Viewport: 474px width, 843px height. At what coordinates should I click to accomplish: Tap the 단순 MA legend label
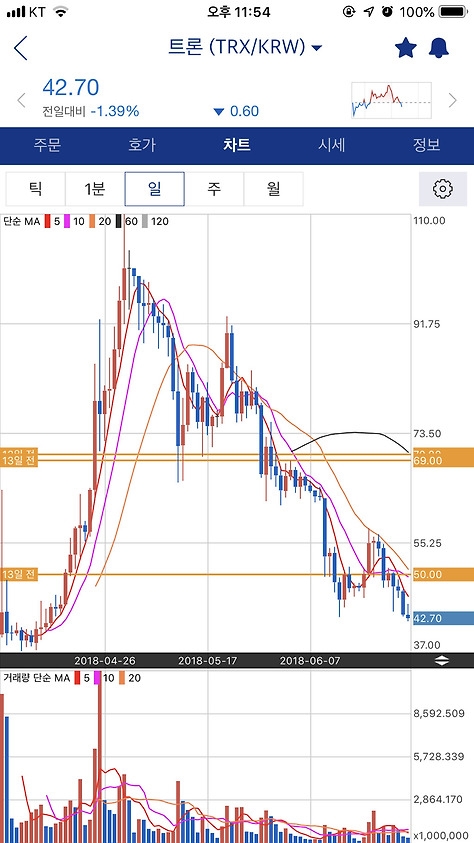coord(21,221)
